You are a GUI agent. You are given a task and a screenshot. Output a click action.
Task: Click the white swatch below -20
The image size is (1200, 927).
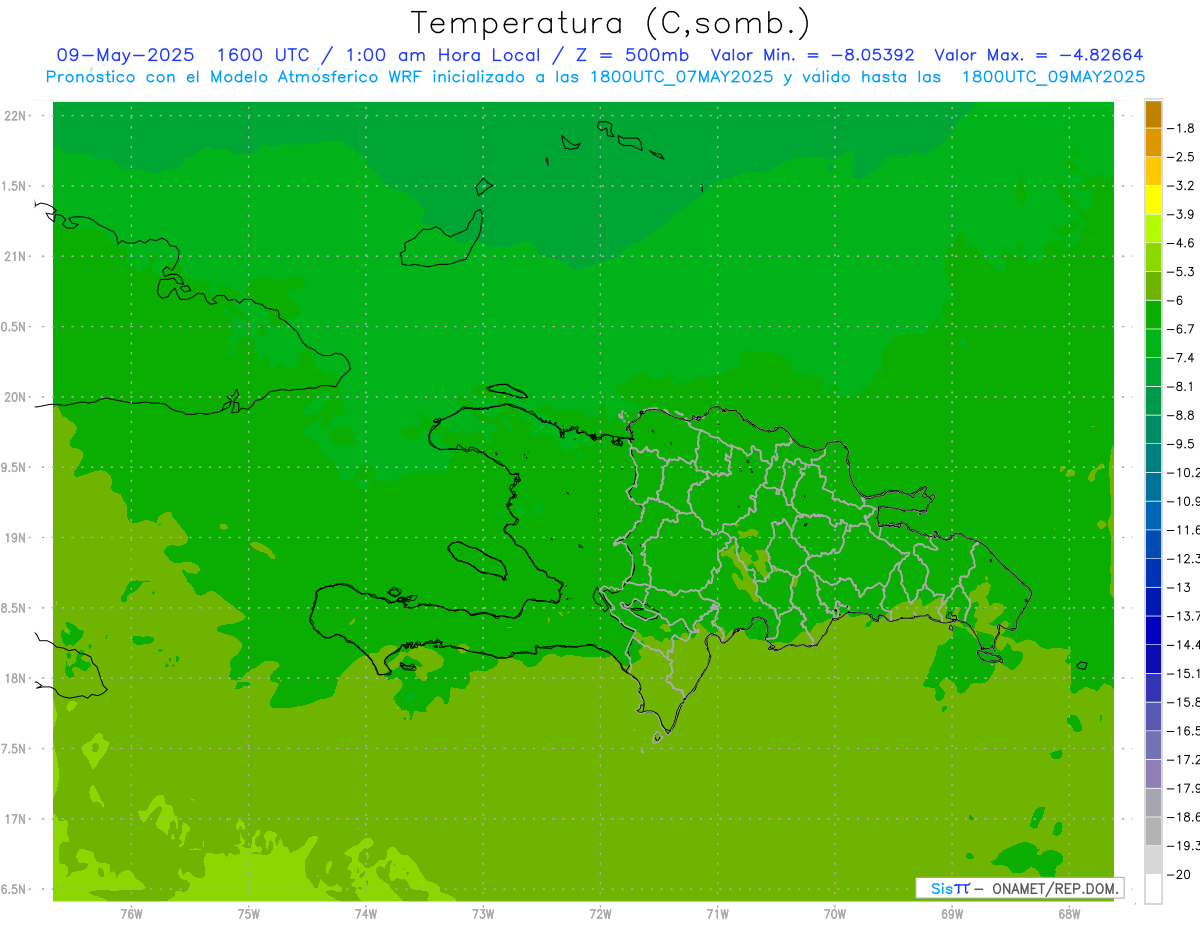1153,889
